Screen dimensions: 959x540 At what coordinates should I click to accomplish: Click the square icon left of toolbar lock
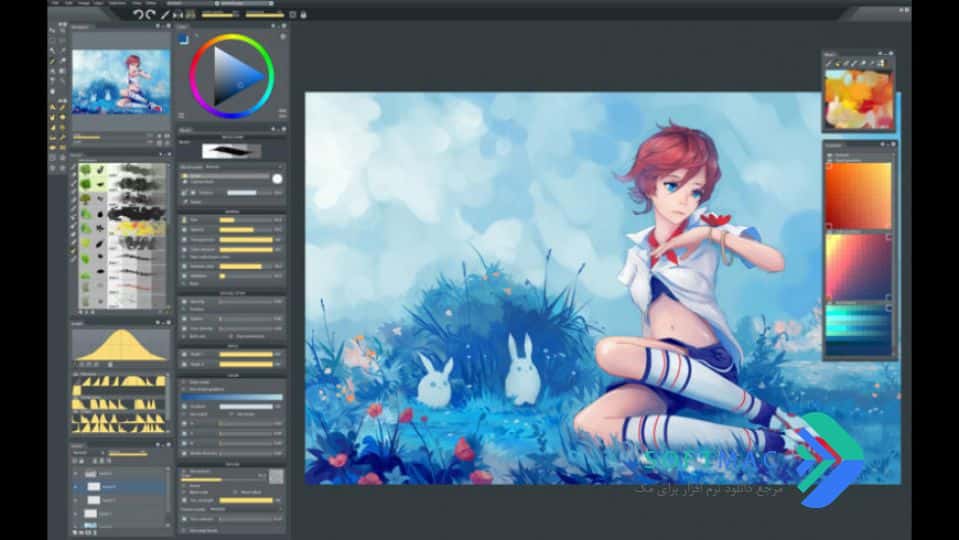point(292,14)
